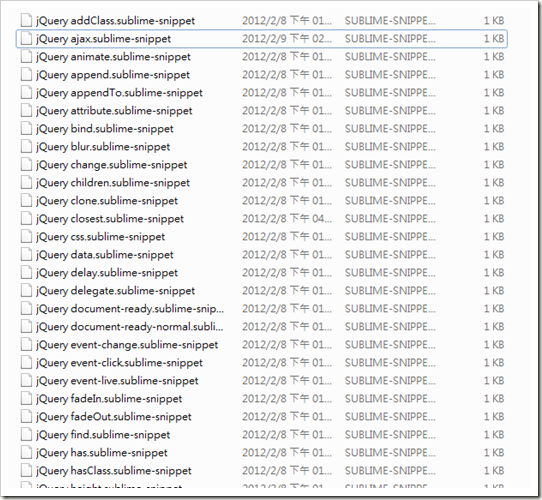Select the jQuery data.sublime-snippet file icon
This screenshot has height=500, width=542.
point(27,254)
